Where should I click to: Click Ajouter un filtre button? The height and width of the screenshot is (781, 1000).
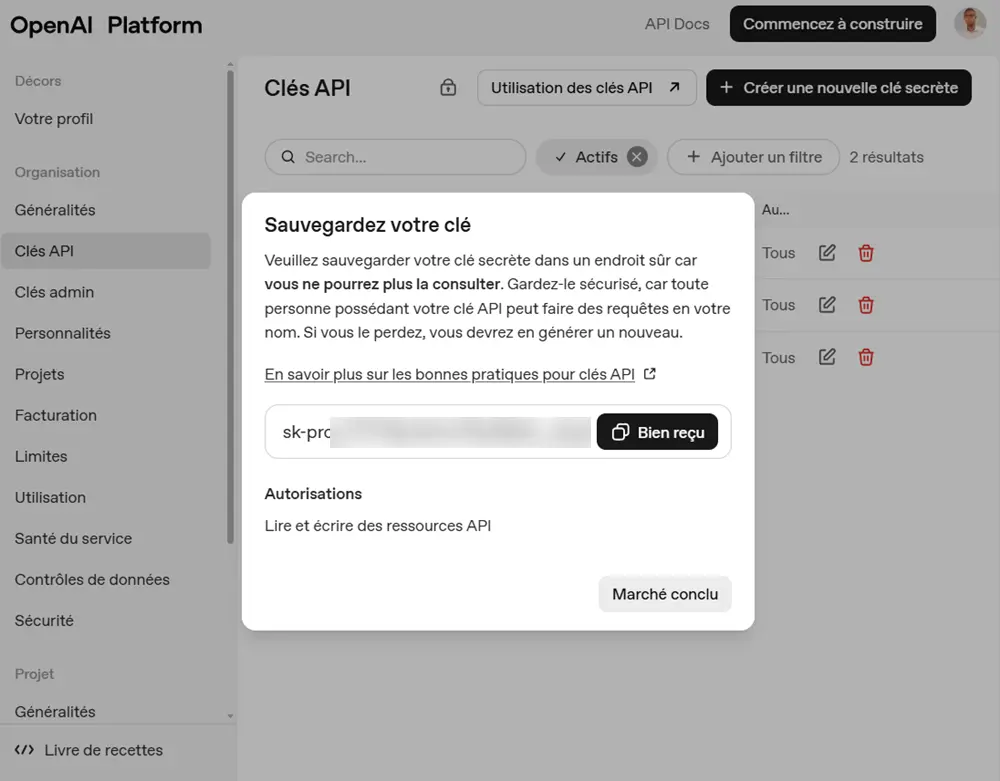pos(753,157)
